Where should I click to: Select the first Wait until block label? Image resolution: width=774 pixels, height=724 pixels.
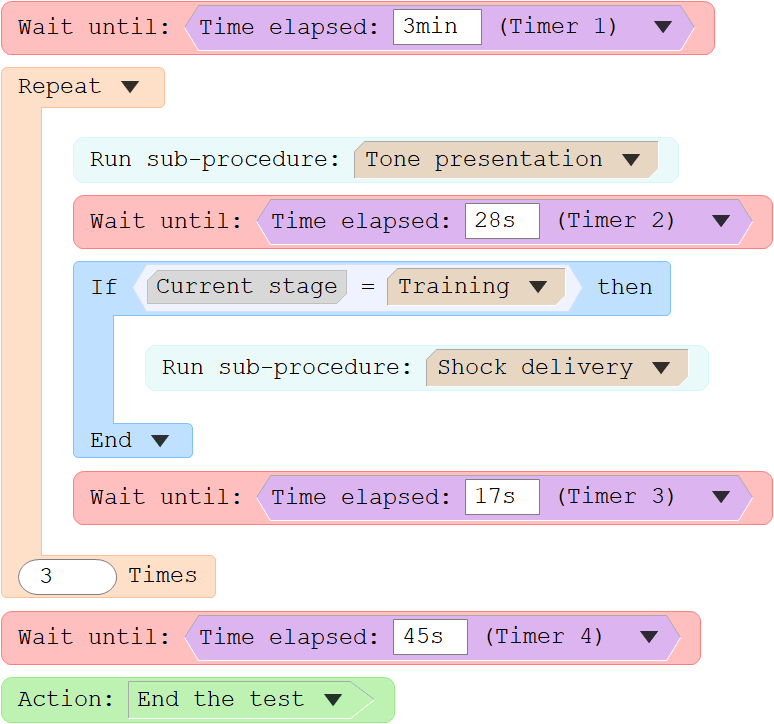94,27
